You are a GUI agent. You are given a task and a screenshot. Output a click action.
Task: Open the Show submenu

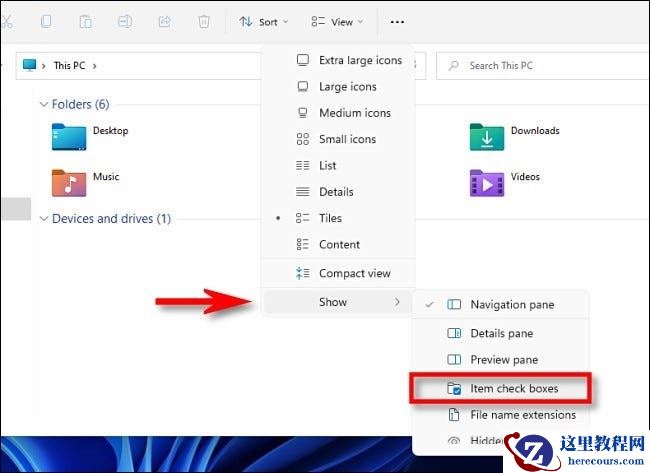[338, 302]
